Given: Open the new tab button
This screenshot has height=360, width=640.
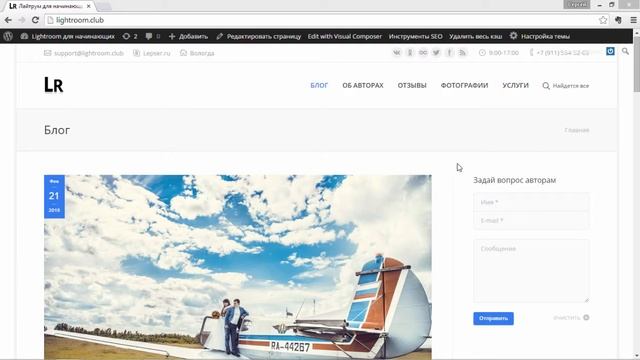Looking at the screenshot, I should (104, 6).
